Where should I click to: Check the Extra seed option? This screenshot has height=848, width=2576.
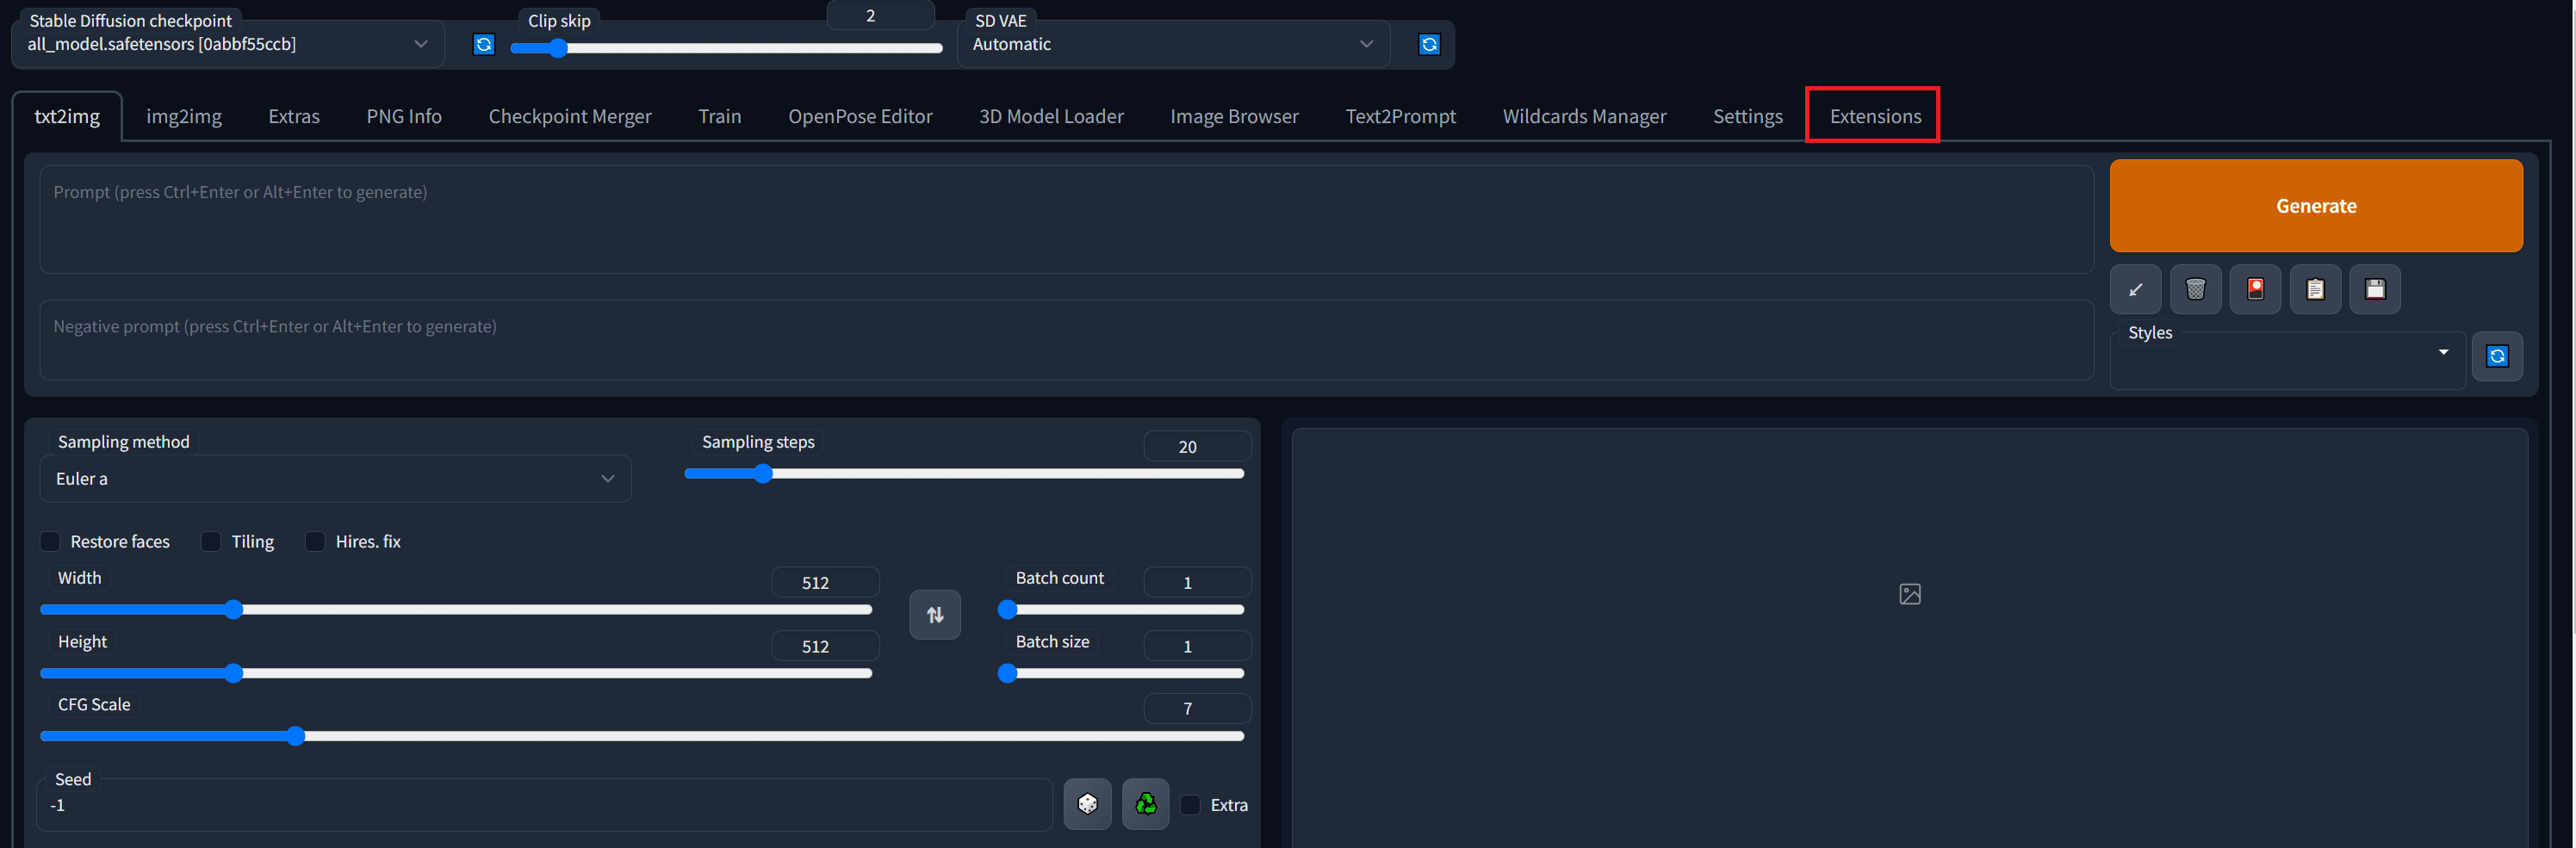point(1190,805)
